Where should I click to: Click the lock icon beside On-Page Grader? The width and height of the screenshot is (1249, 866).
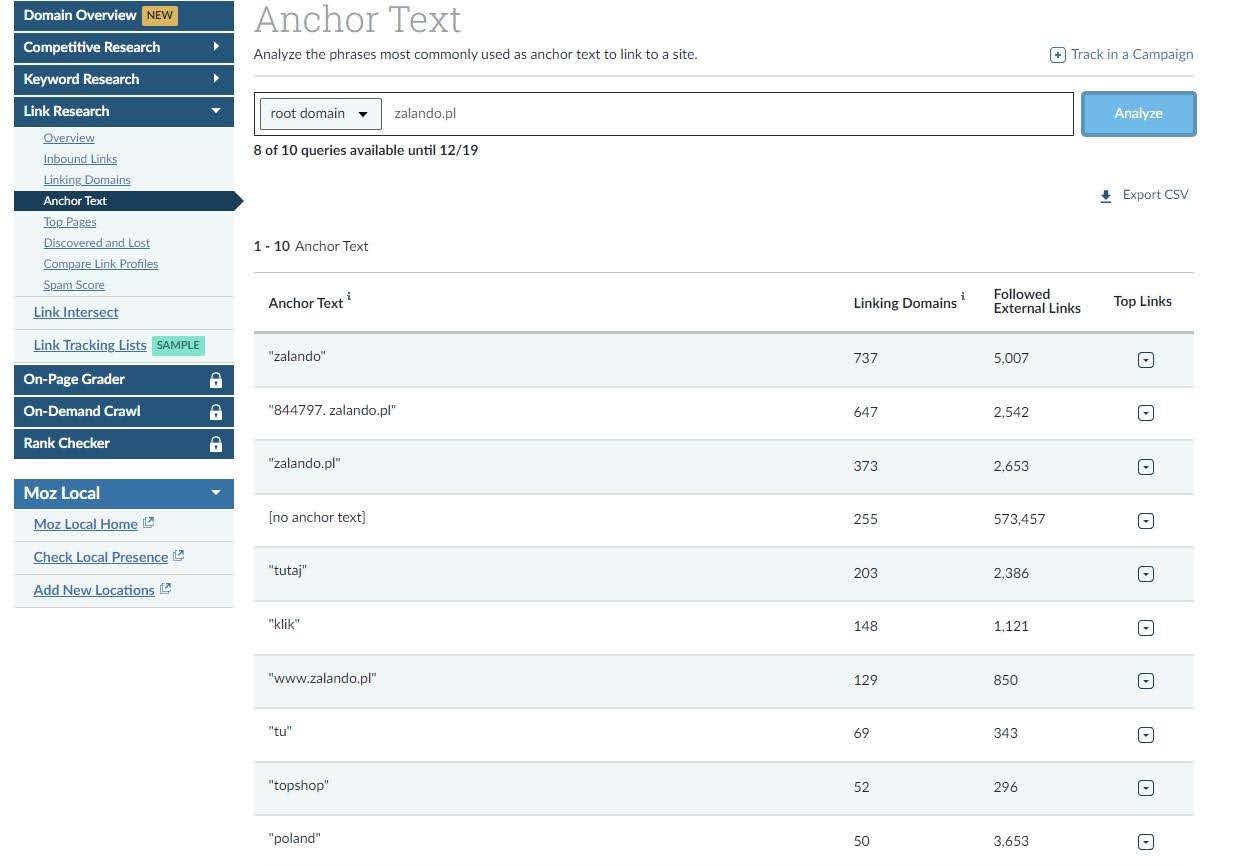pyautogui.click(x=215, y=380)
